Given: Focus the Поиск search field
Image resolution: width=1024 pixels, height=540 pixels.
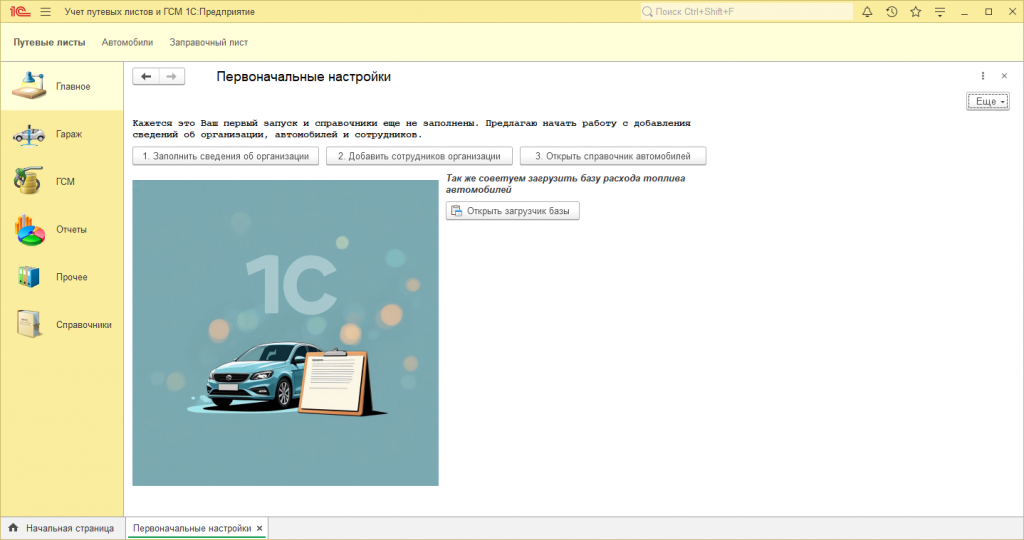Looking at the screenshot, I should (746, 12).
